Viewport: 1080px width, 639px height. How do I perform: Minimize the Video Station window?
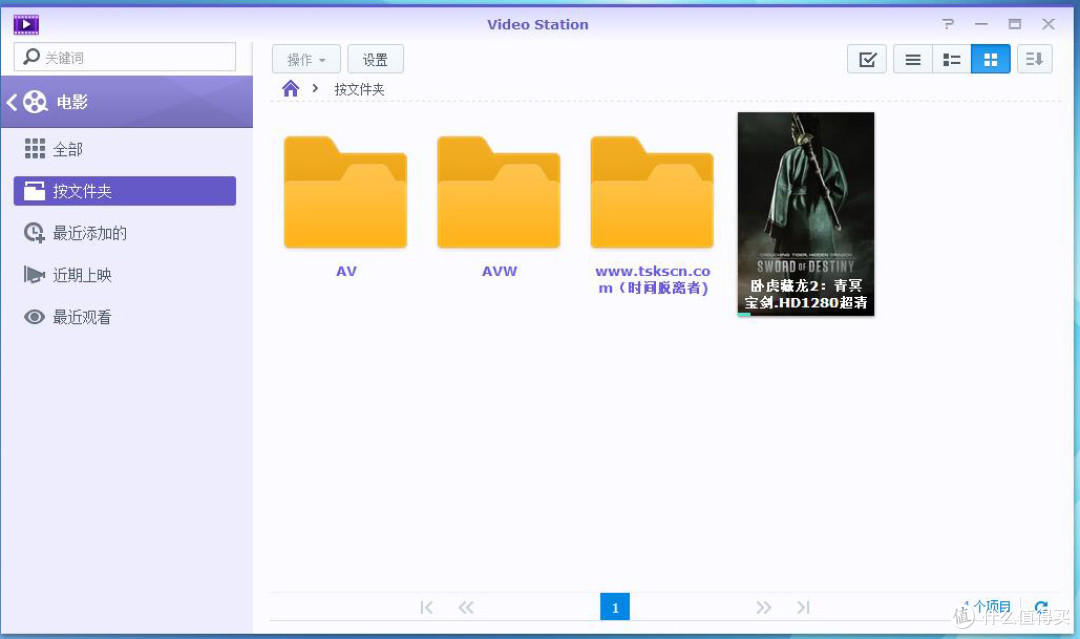[x=982, y=24]
